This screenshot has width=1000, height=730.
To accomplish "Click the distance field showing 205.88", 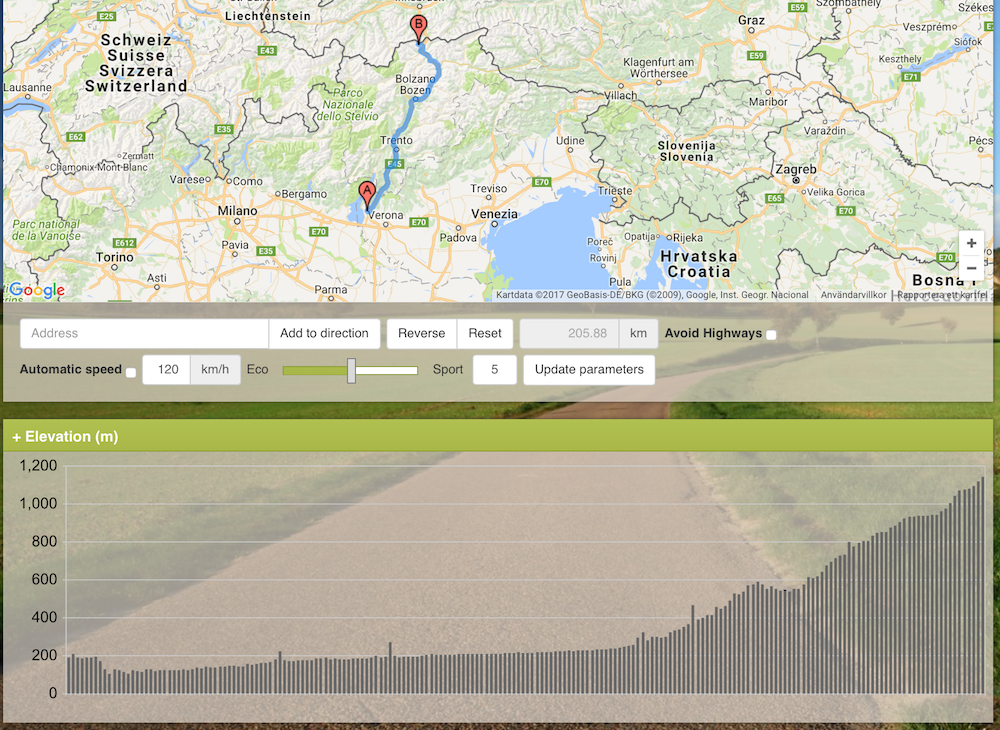I will 569,334.
